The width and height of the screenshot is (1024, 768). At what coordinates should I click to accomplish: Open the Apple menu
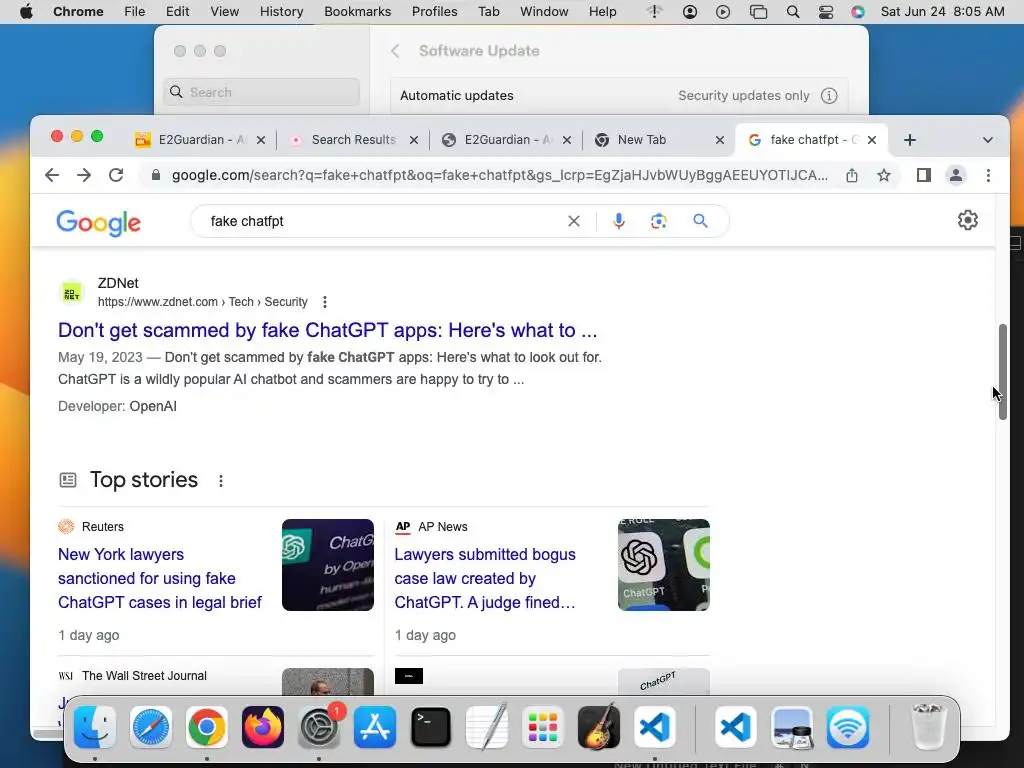[26, 12]
